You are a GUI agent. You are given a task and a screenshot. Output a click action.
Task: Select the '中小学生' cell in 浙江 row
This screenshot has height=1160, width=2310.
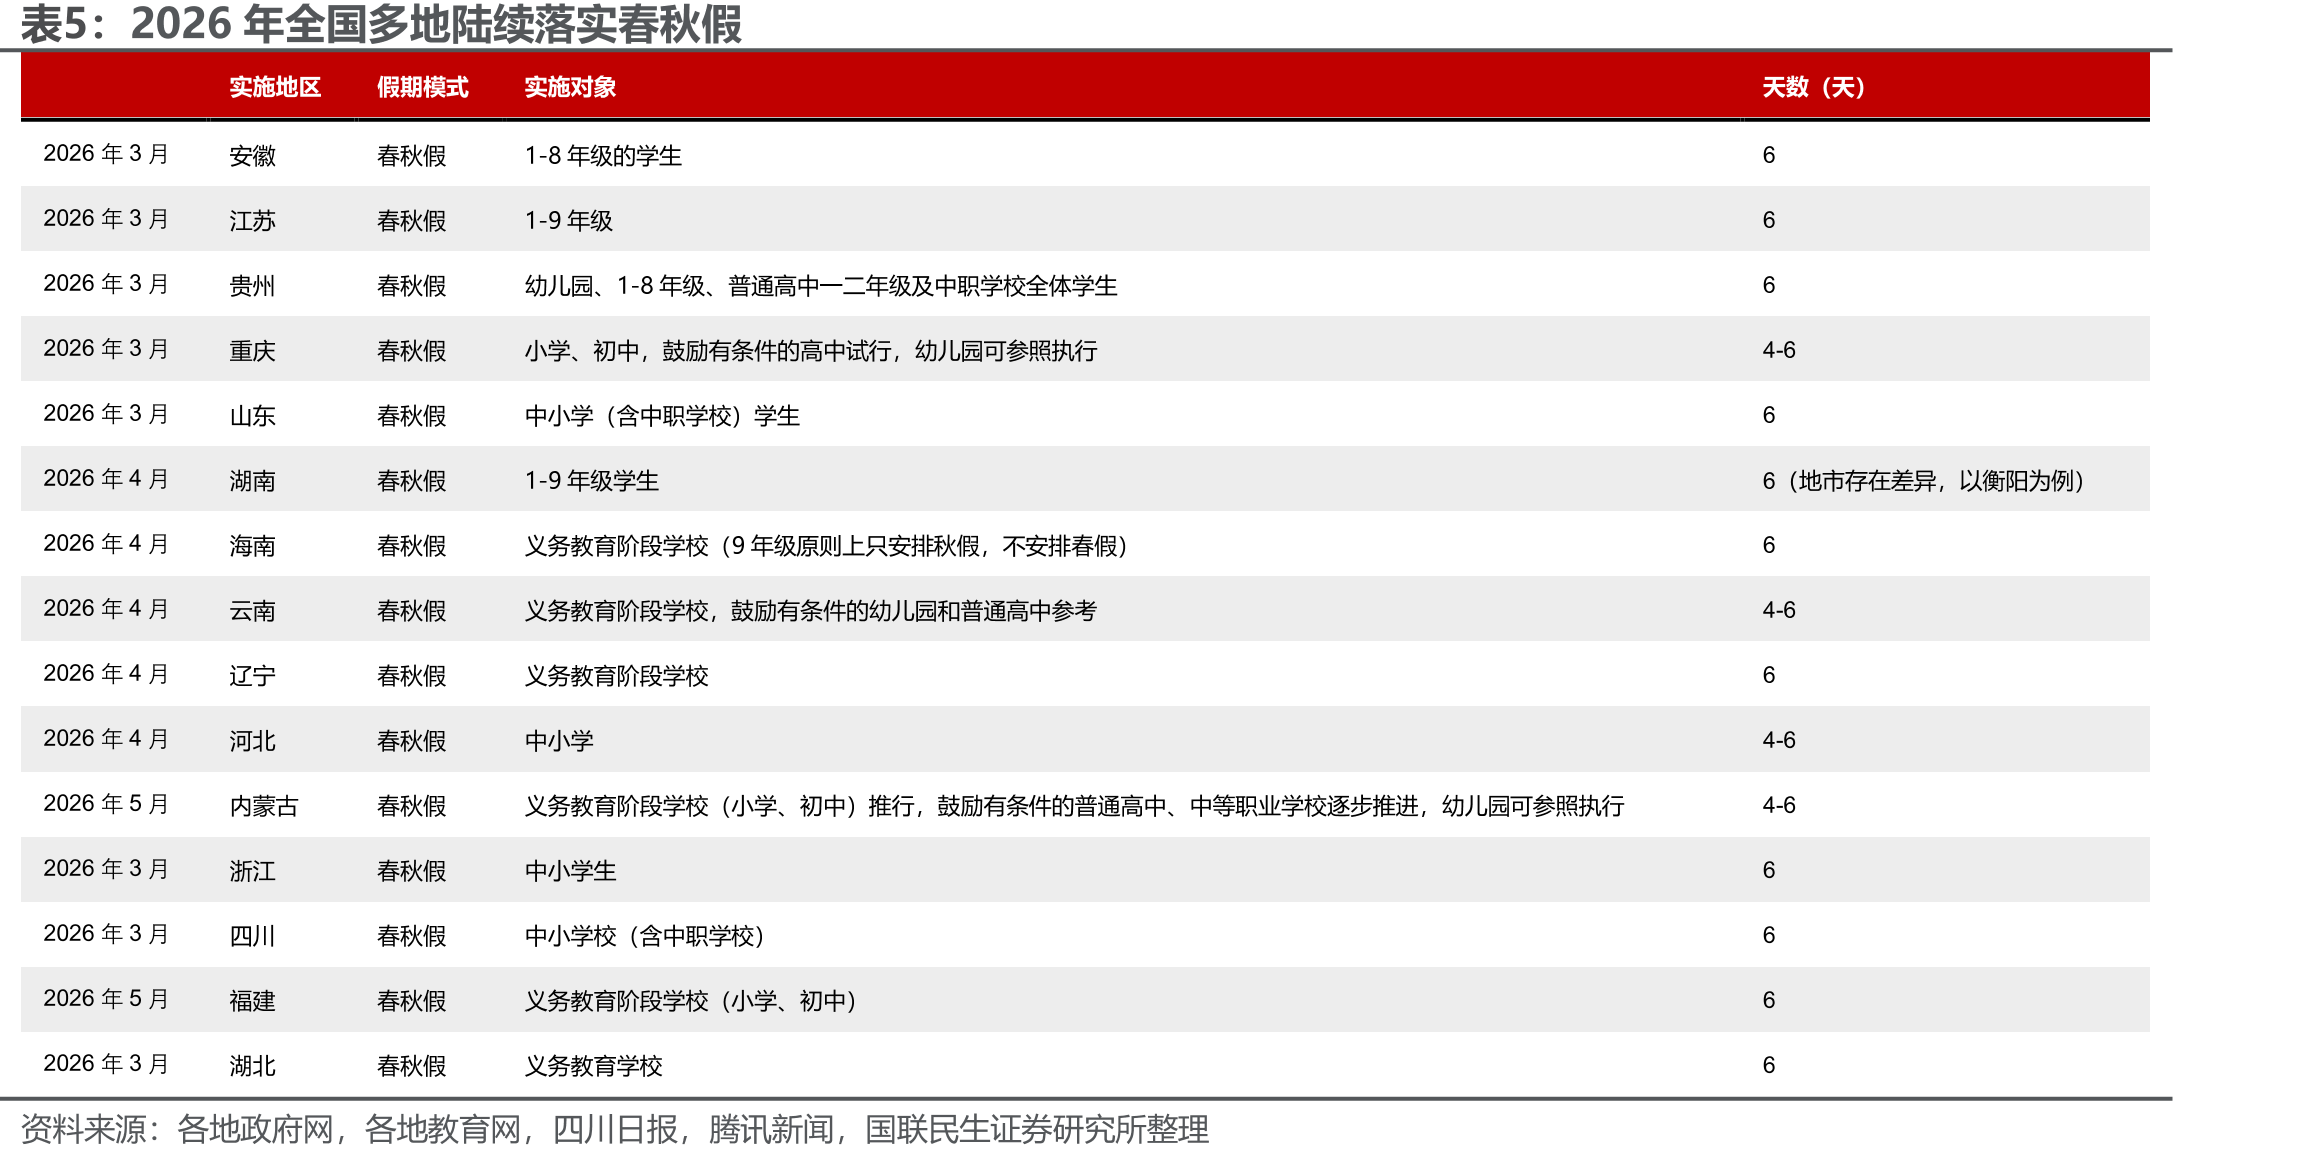[570, 870]
